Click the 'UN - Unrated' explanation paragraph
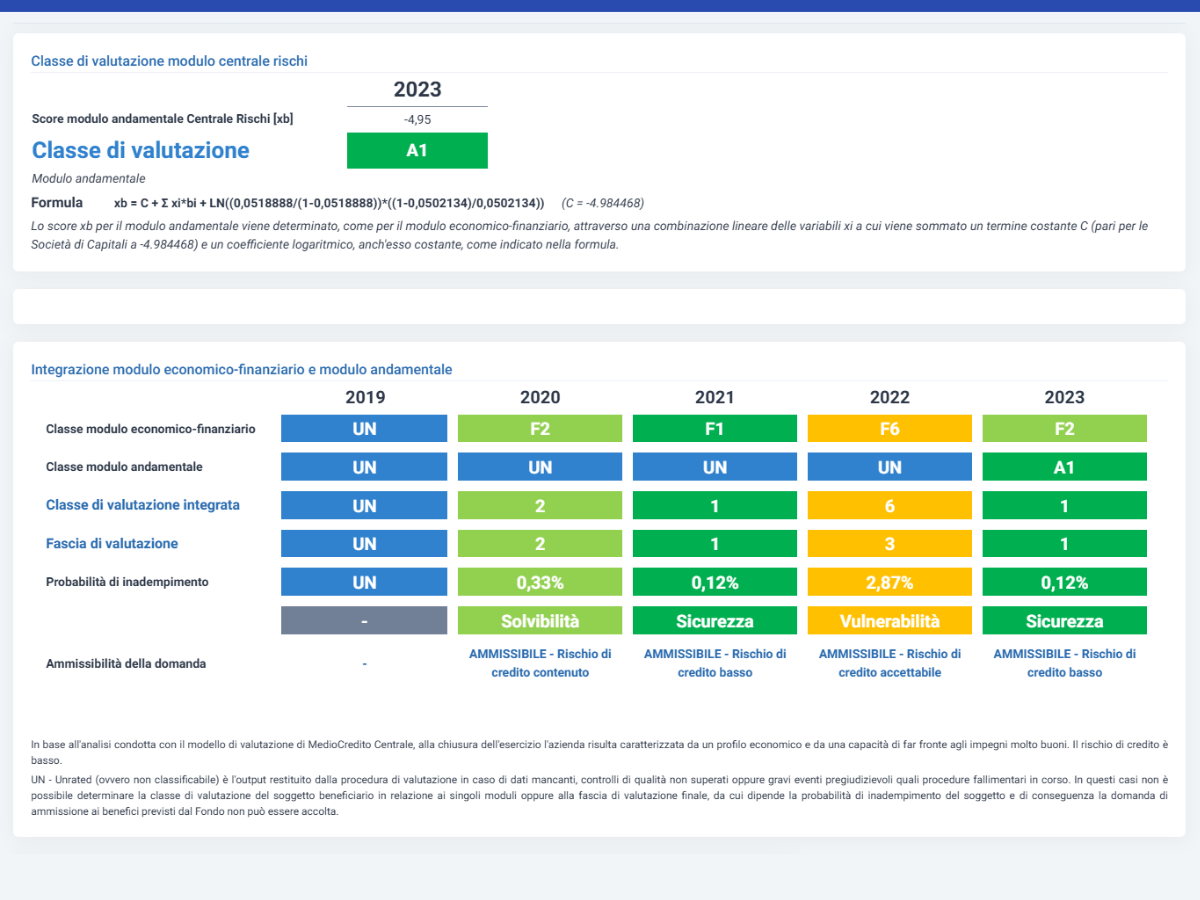The width and height of the screenshot is (1200, 900). 599,795
